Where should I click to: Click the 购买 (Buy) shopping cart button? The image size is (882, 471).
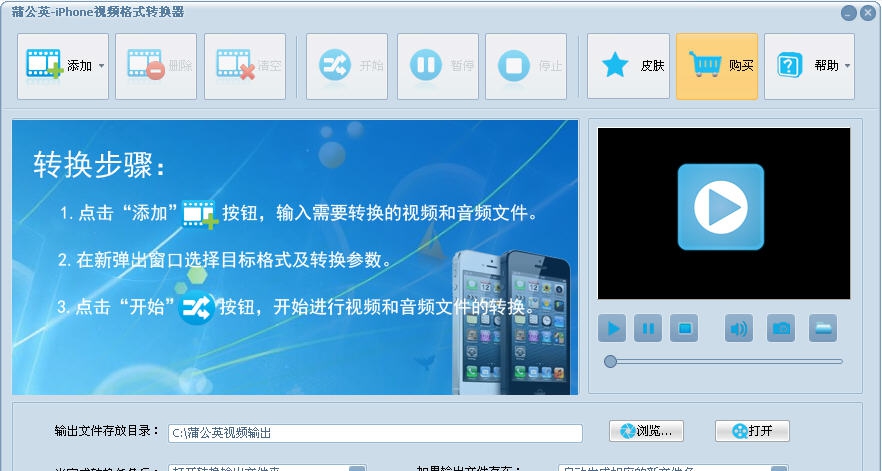[x=717, y=66]
